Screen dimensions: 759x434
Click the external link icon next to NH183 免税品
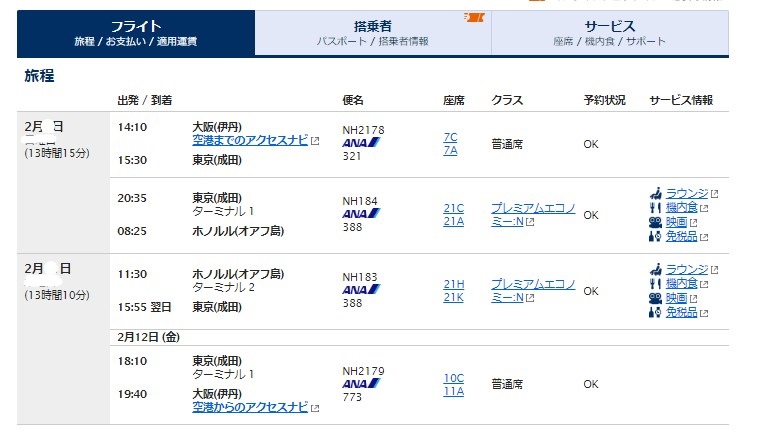(x=704, y=314)
